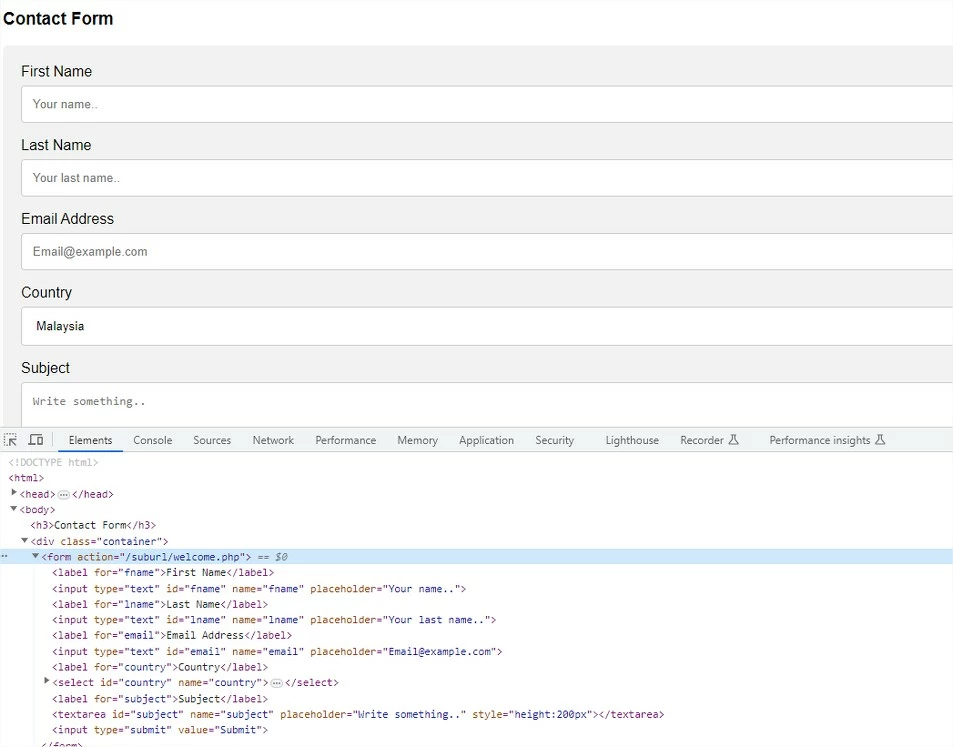
Task: Focus the Subject textarea
Action: [x=487, y=404]
